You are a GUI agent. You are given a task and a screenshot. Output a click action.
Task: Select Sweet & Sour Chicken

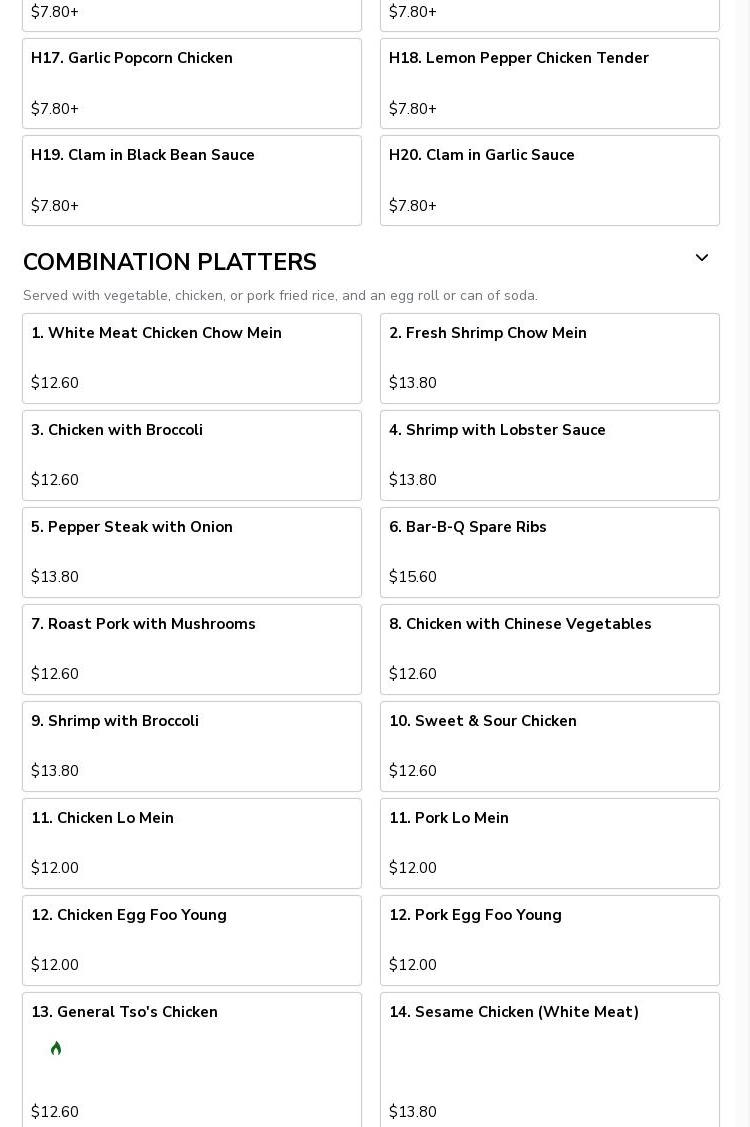coord(550,746)
